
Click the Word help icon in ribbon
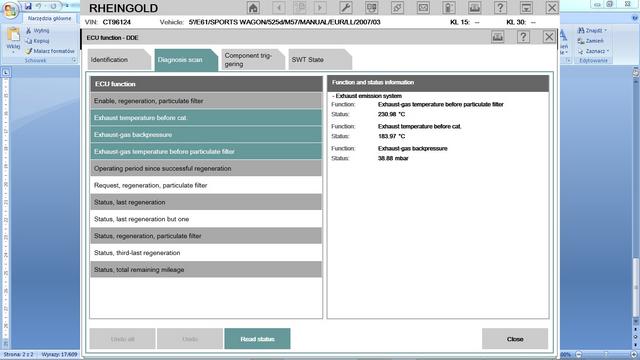click(635, 18)
